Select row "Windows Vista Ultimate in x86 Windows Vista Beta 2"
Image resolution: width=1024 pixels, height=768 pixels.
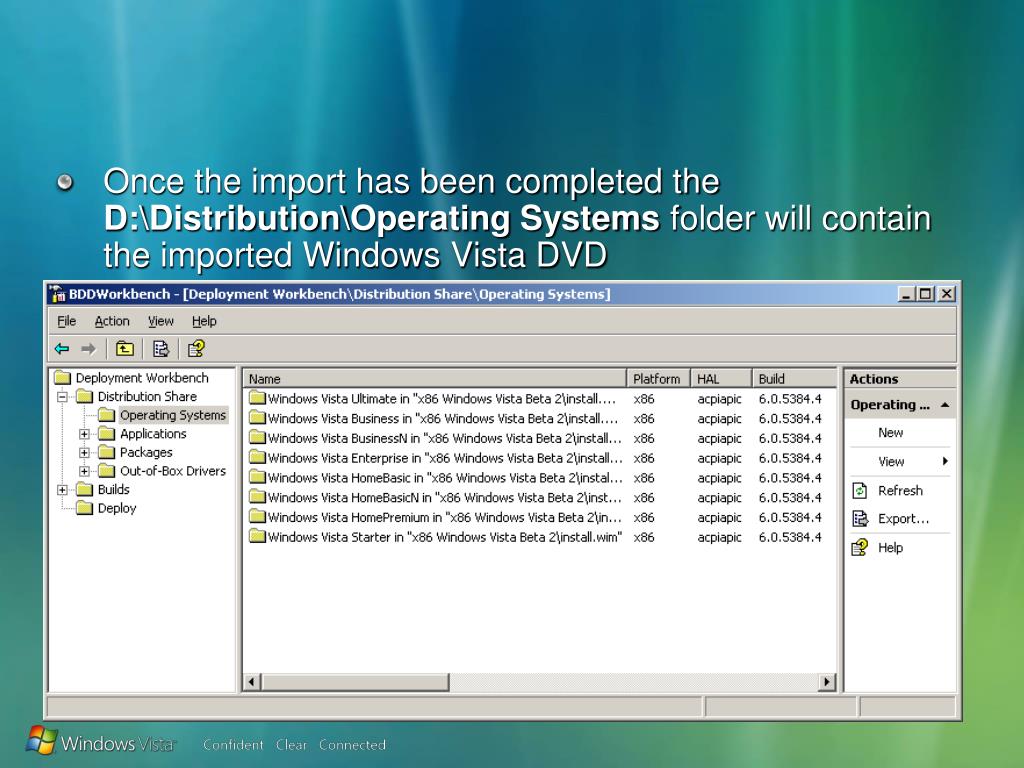[x=539, y=398]
